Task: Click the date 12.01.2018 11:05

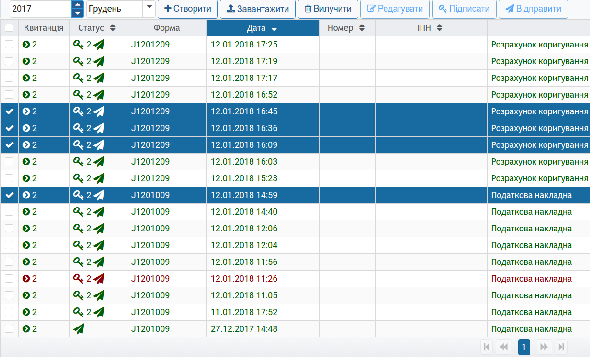Action: [x=244, y=295]
